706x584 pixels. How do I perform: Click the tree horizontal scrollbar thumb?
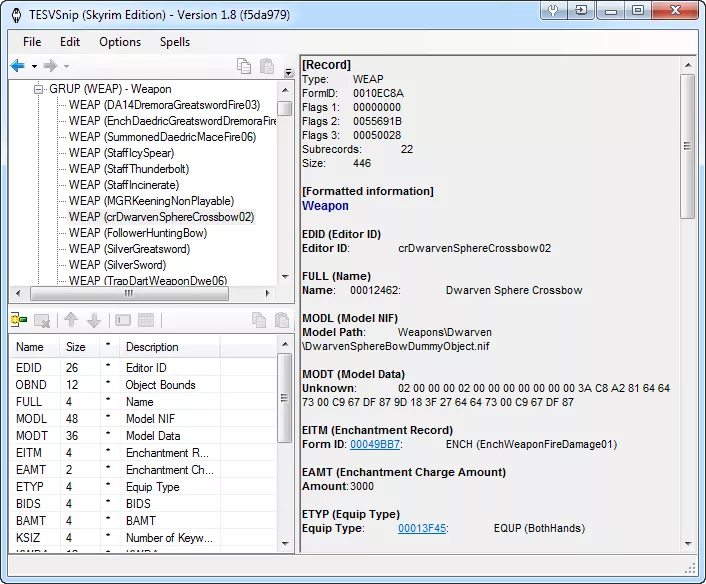(129, 294)
